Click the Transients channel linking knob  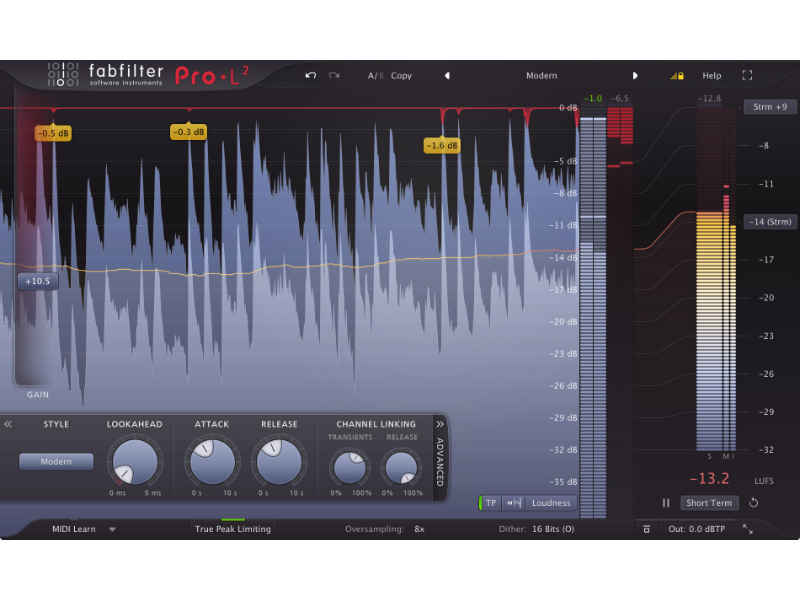349,467
